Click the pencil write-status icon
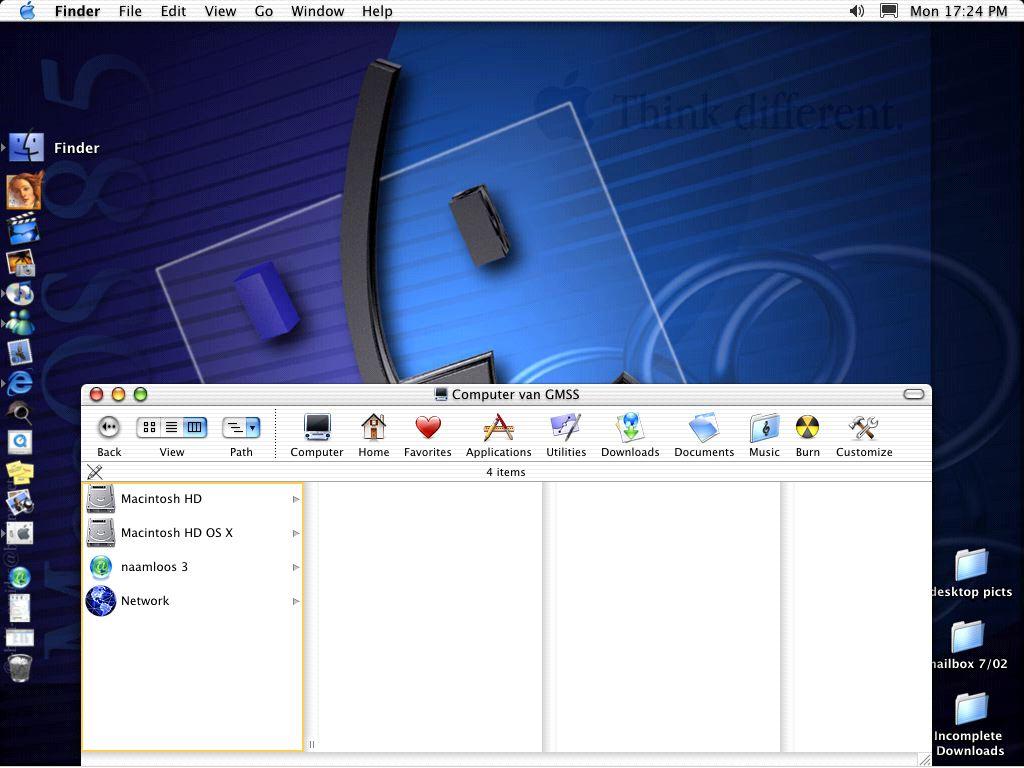 tap(95, 472)
